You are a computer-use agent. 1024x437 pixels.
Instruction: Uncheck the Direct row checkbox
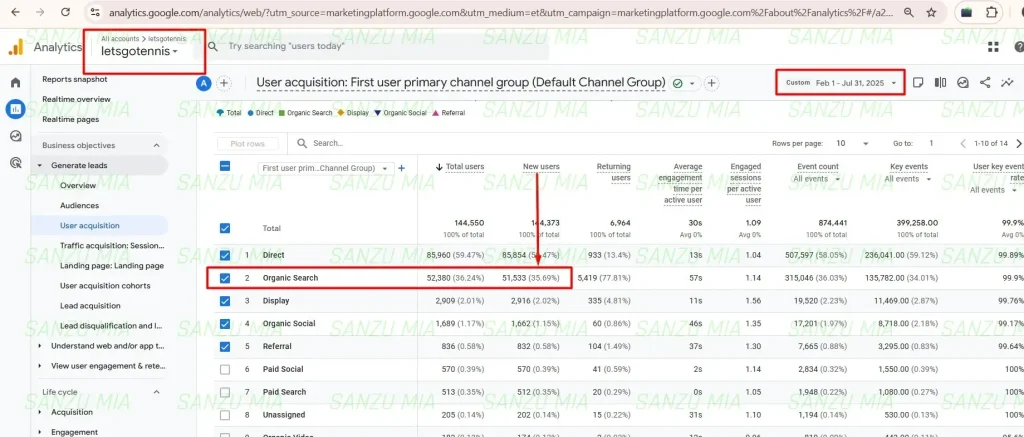coord(225,255)
